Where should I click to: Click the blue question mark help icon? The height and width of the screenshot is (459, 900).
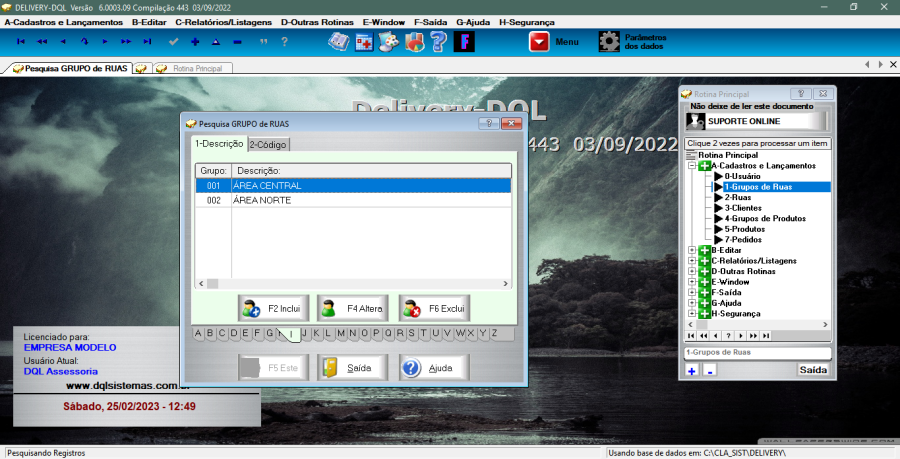[438, 42]
